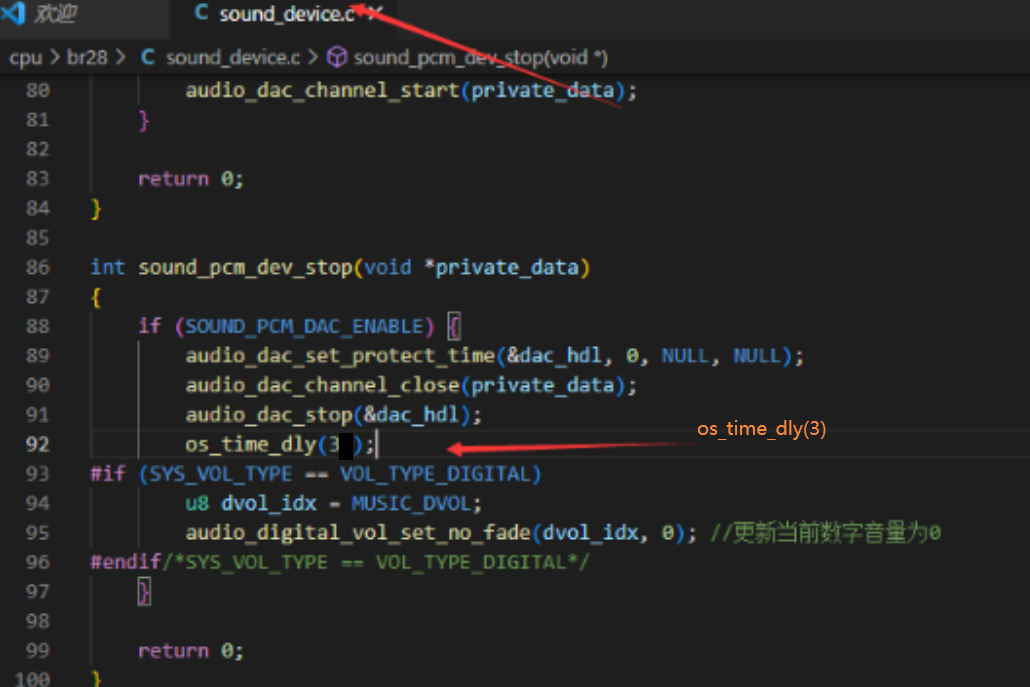The height and width of the screenshot is (687, 1030).
Task: Click audio_dac_set_protect_time call on line 89
Action: (340, 356)
